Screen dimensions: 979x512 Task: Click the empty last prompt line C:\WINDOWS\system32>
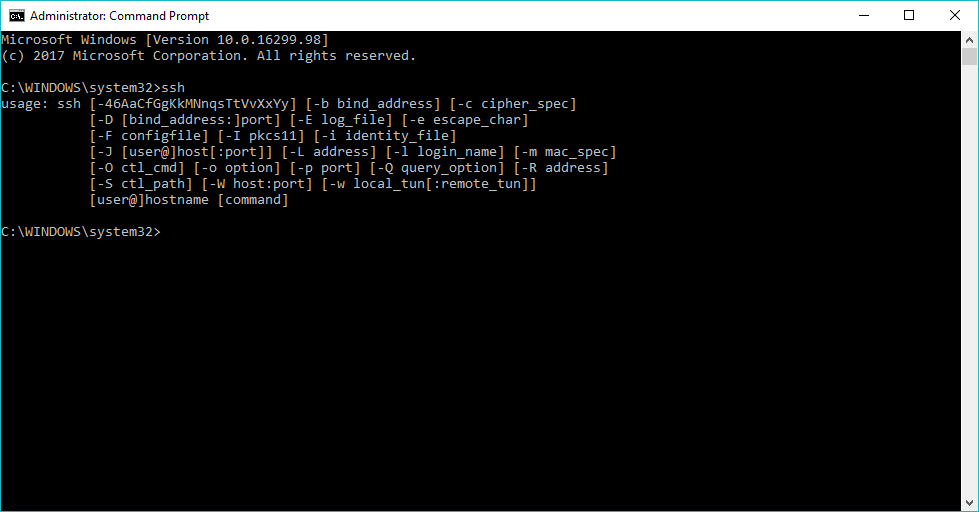81,232
